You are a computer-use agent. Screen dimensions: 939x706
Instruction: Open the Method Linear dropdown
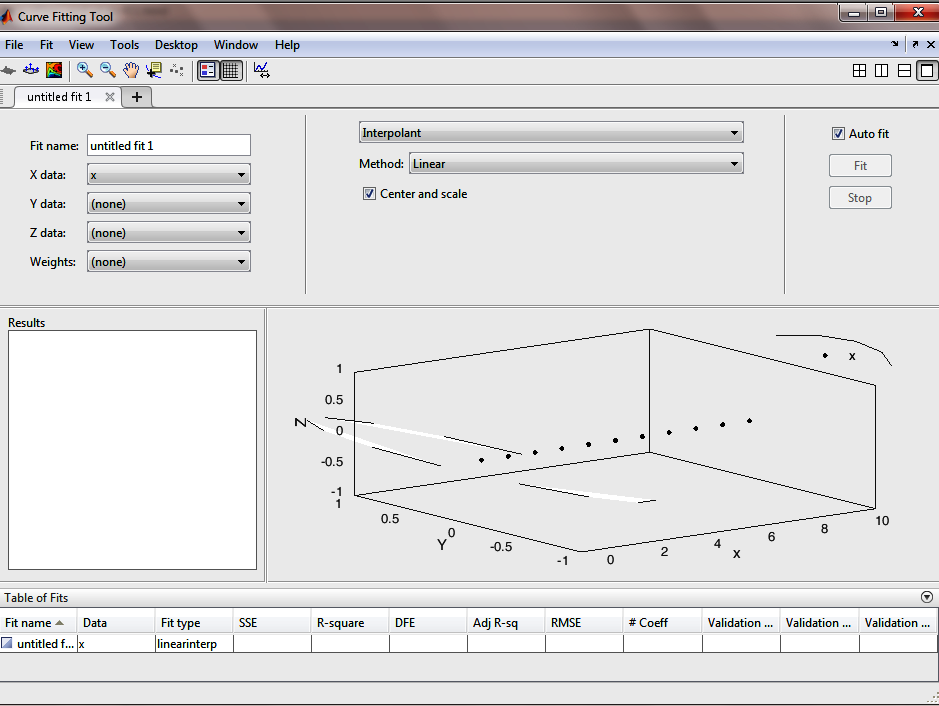575,164
